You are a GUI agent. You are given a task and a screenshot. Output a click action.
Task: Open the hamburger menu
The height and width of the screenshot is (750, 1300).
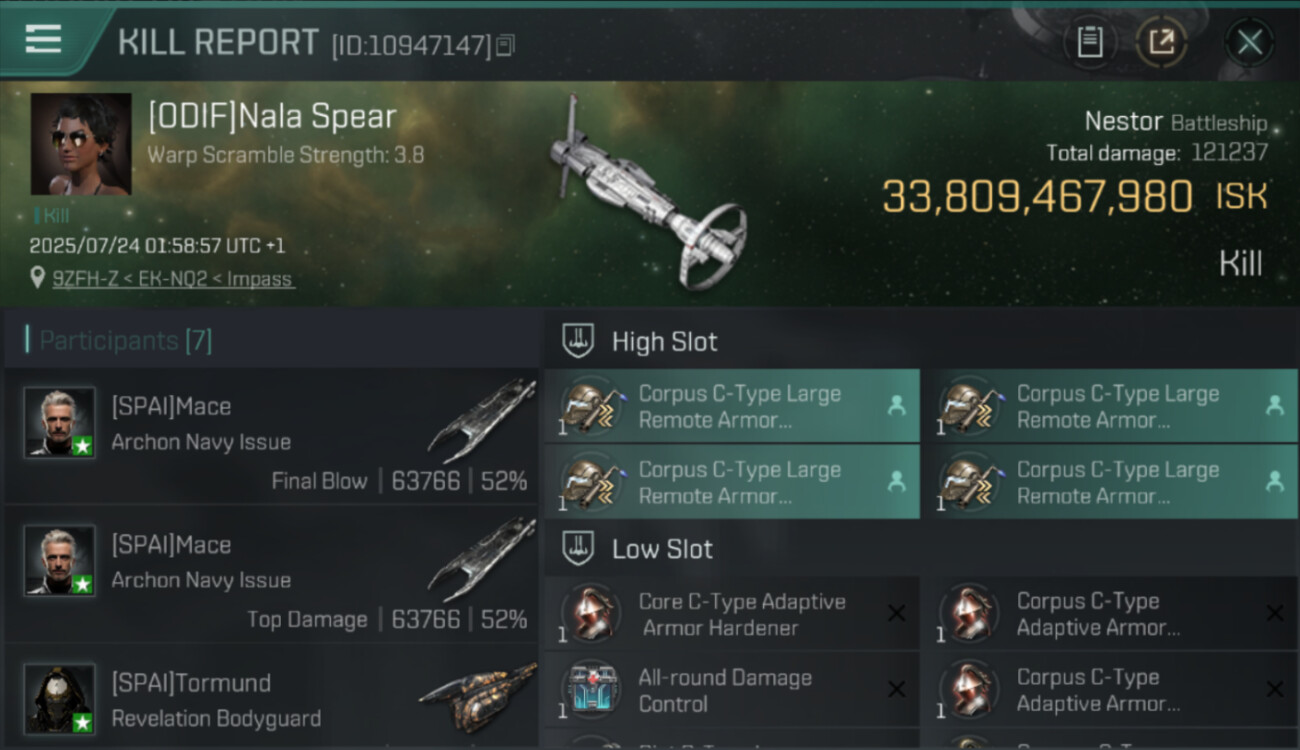[x=43, y=40]
